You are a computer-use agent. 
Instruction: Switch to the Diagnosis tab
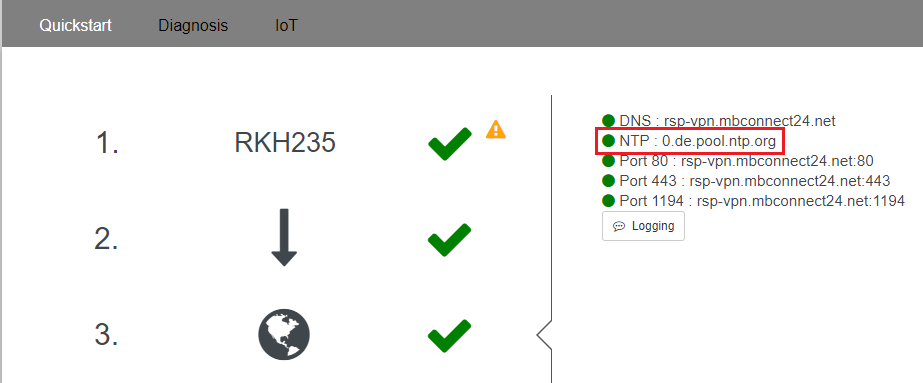[193, 26]
